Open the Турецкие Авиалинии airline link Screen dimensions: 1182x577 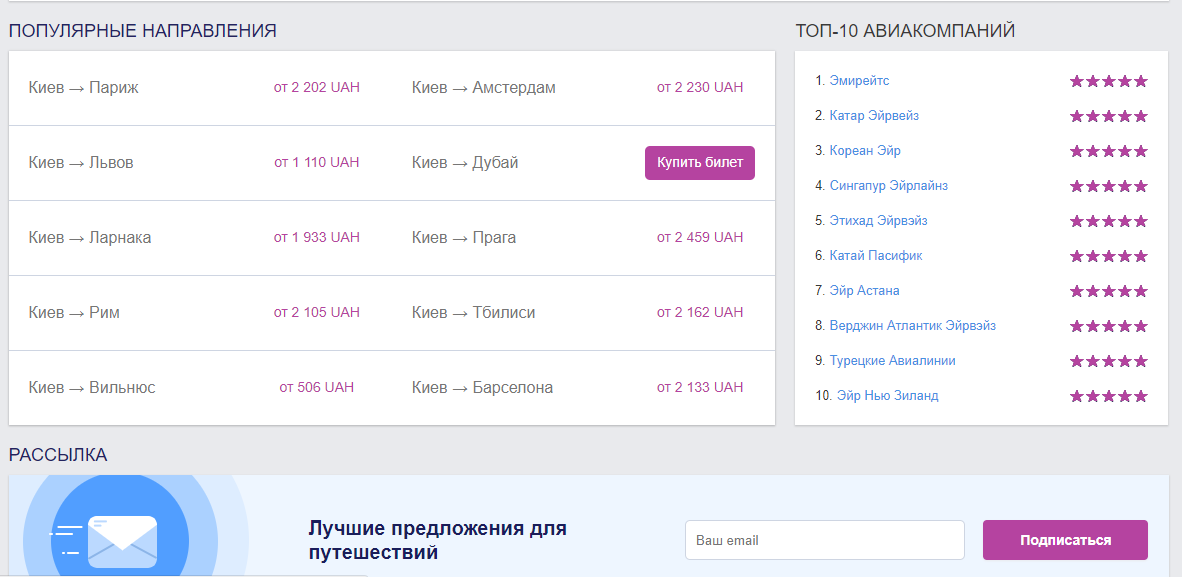pyautogui.click(x=893, y=361)
